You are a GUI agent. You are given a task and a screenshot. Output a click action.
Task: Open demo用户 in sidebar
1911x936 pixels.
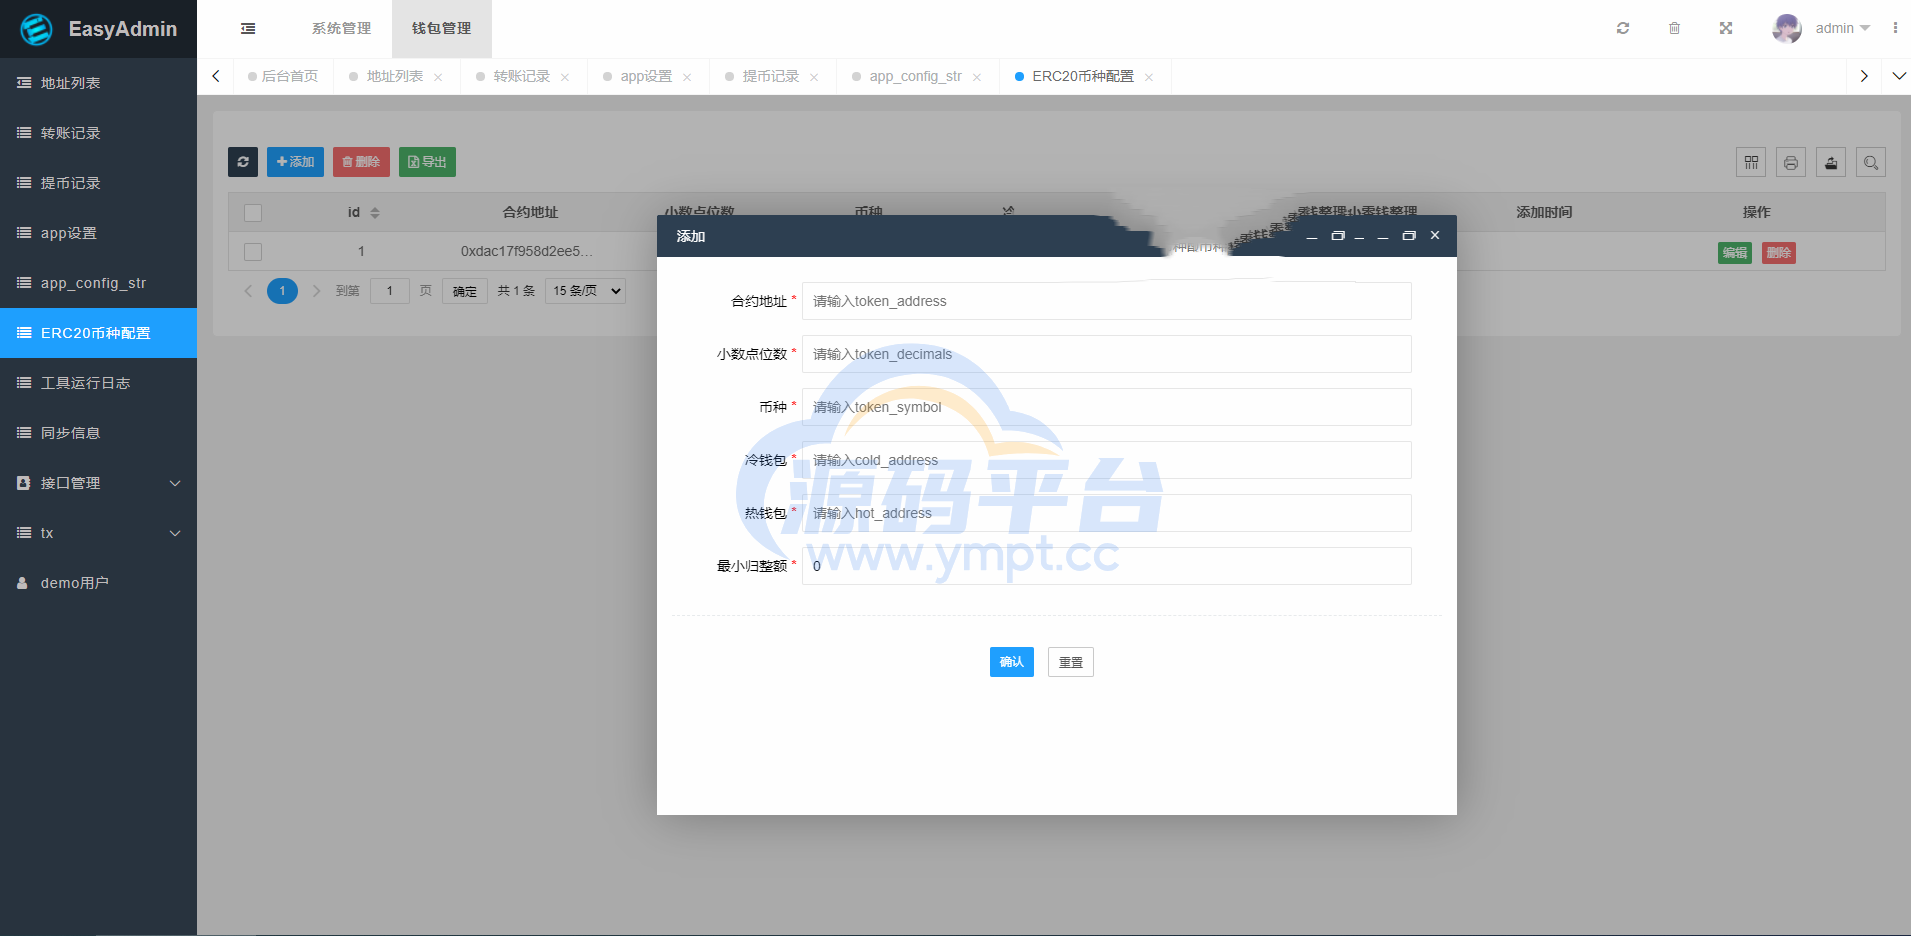[x=98, y=583]
